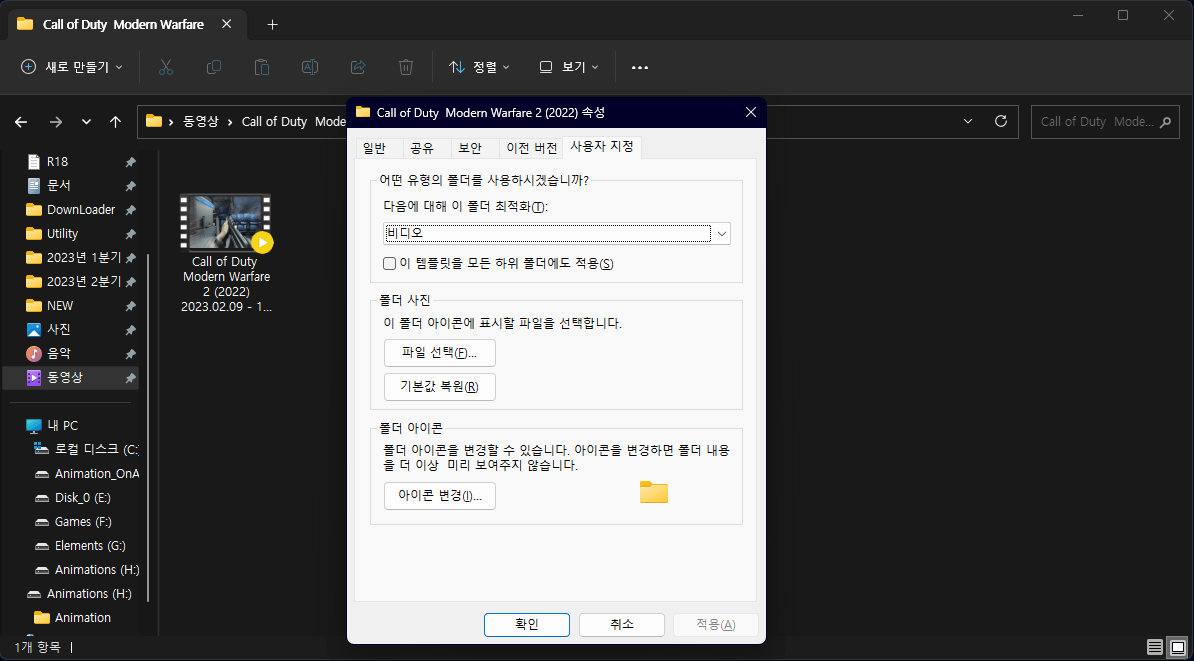The height and width of the screenshot is (661, 1194).
Task: Switch to the 공유 tab
Action: tap(422, 148)
